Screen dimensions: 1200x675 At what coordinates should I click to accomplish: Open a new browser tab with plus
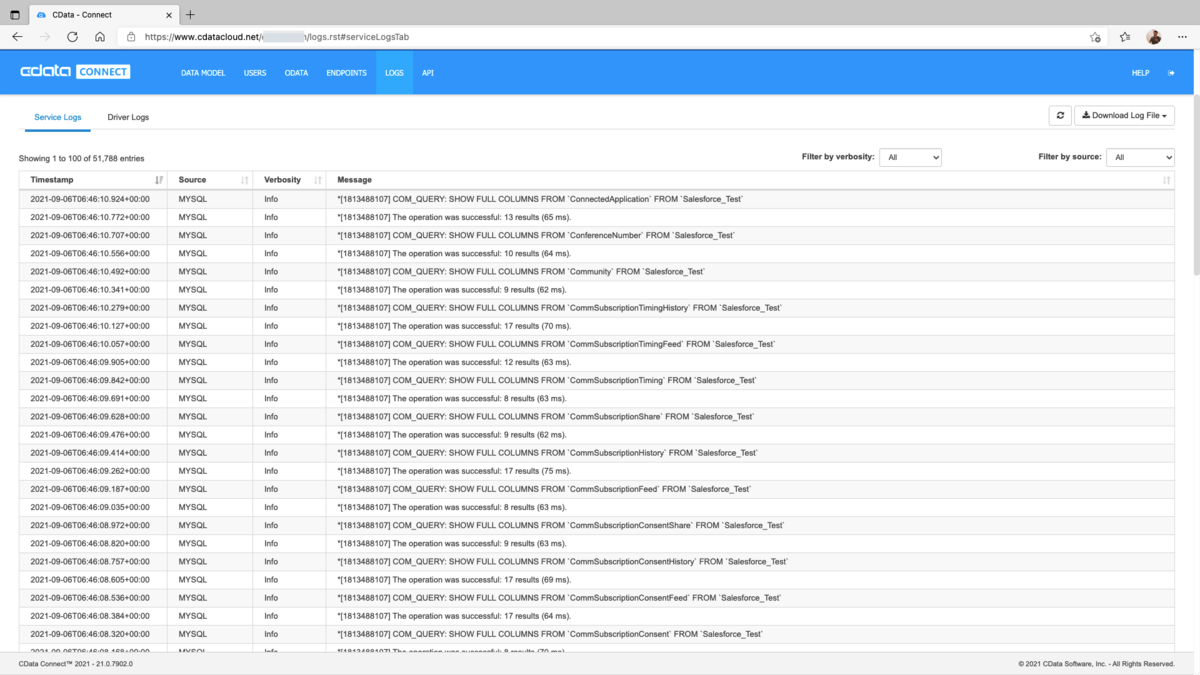[x=190, y=15]
